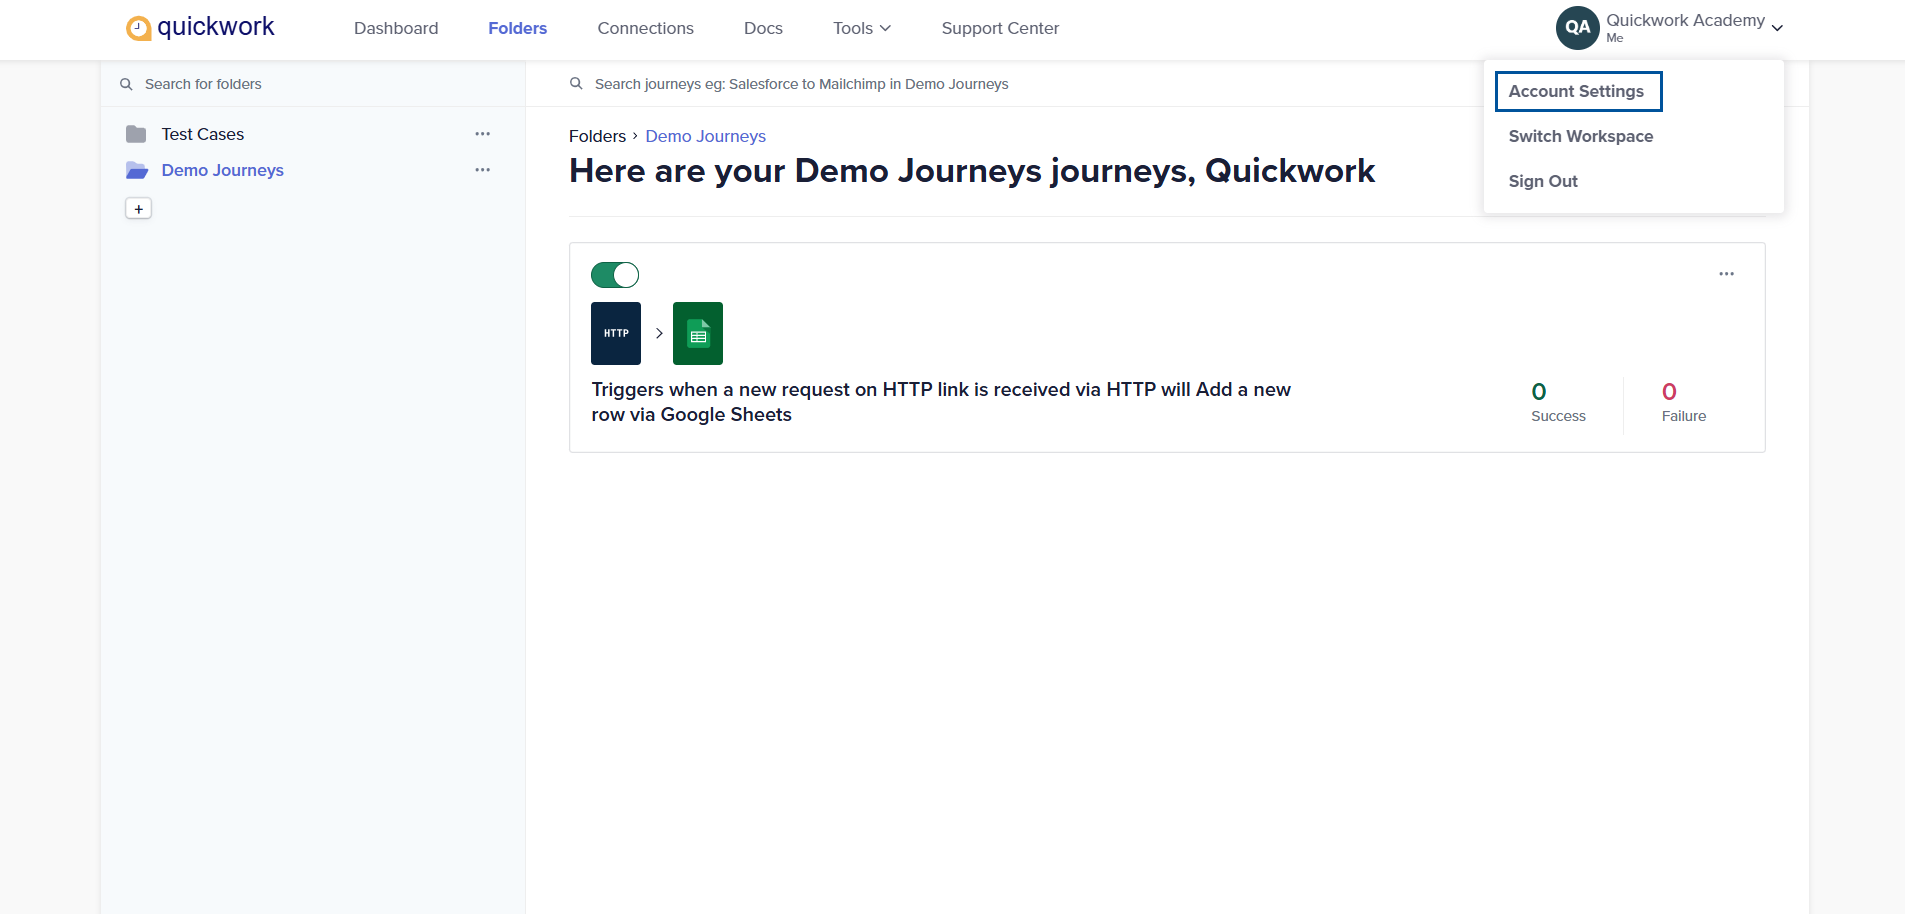Click the Demo Journeys page heading

click(972, 171)
